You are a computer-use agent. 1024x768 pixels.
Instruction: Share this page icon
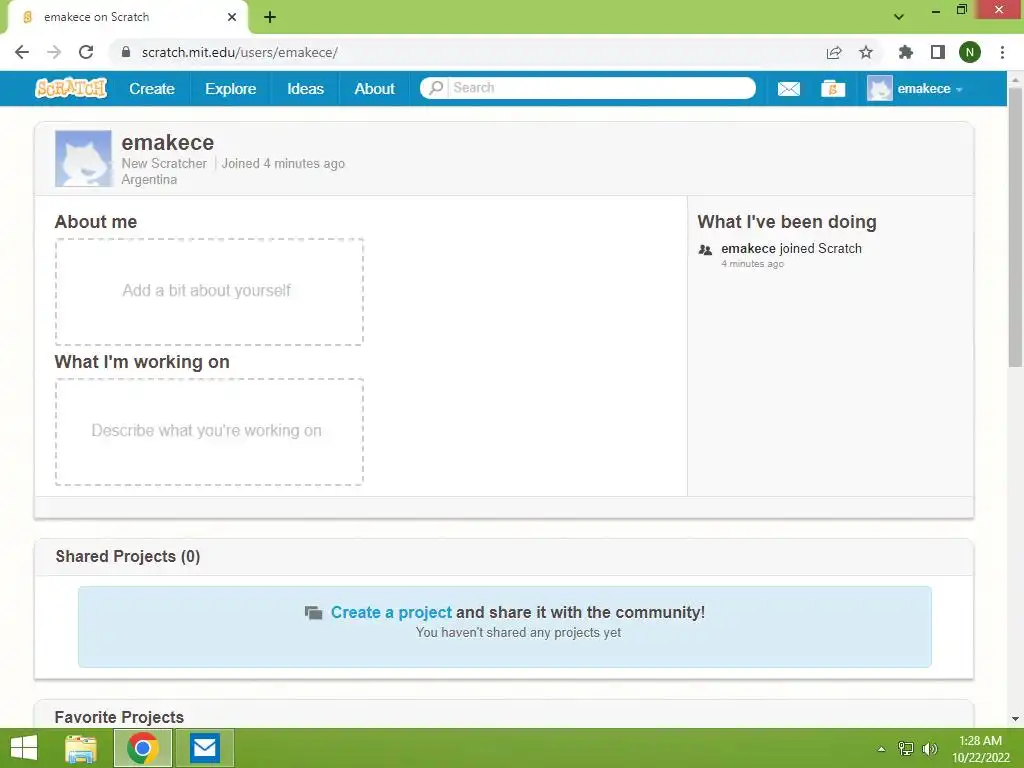pos(833,52)
